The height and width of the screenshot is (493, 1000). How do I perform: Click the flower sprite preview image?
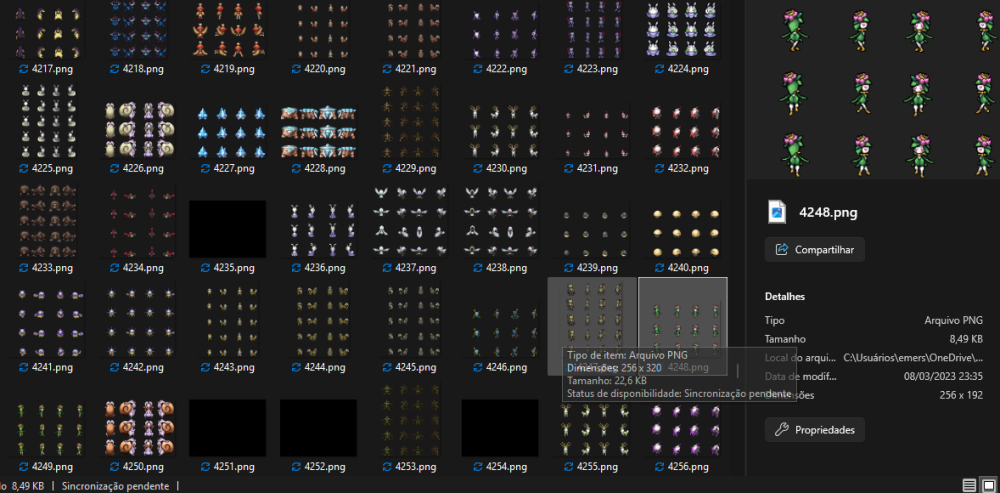(x=872, y=89)
